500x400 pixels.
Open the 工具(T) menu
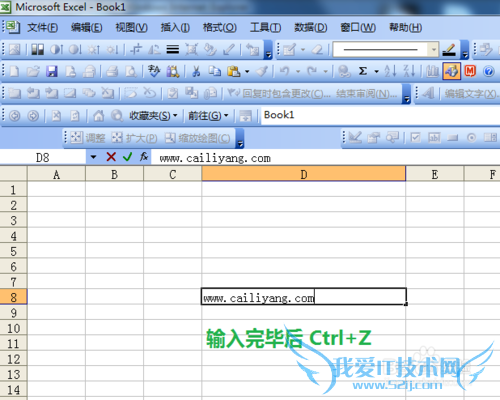coord(265,27)
